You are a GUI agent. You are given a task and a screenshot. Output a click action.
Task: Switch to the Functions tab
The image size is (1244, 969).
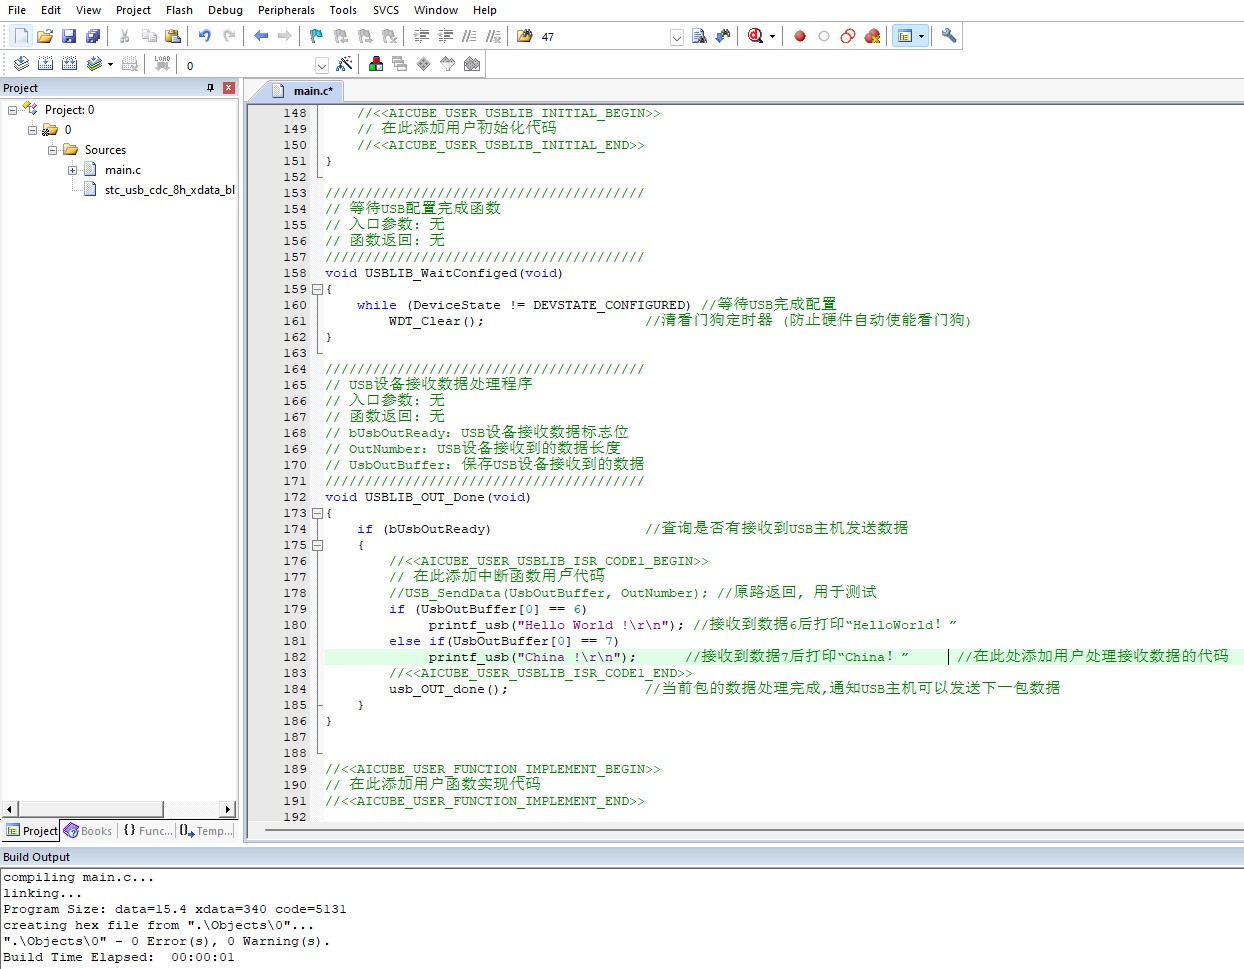pos(147,831)
